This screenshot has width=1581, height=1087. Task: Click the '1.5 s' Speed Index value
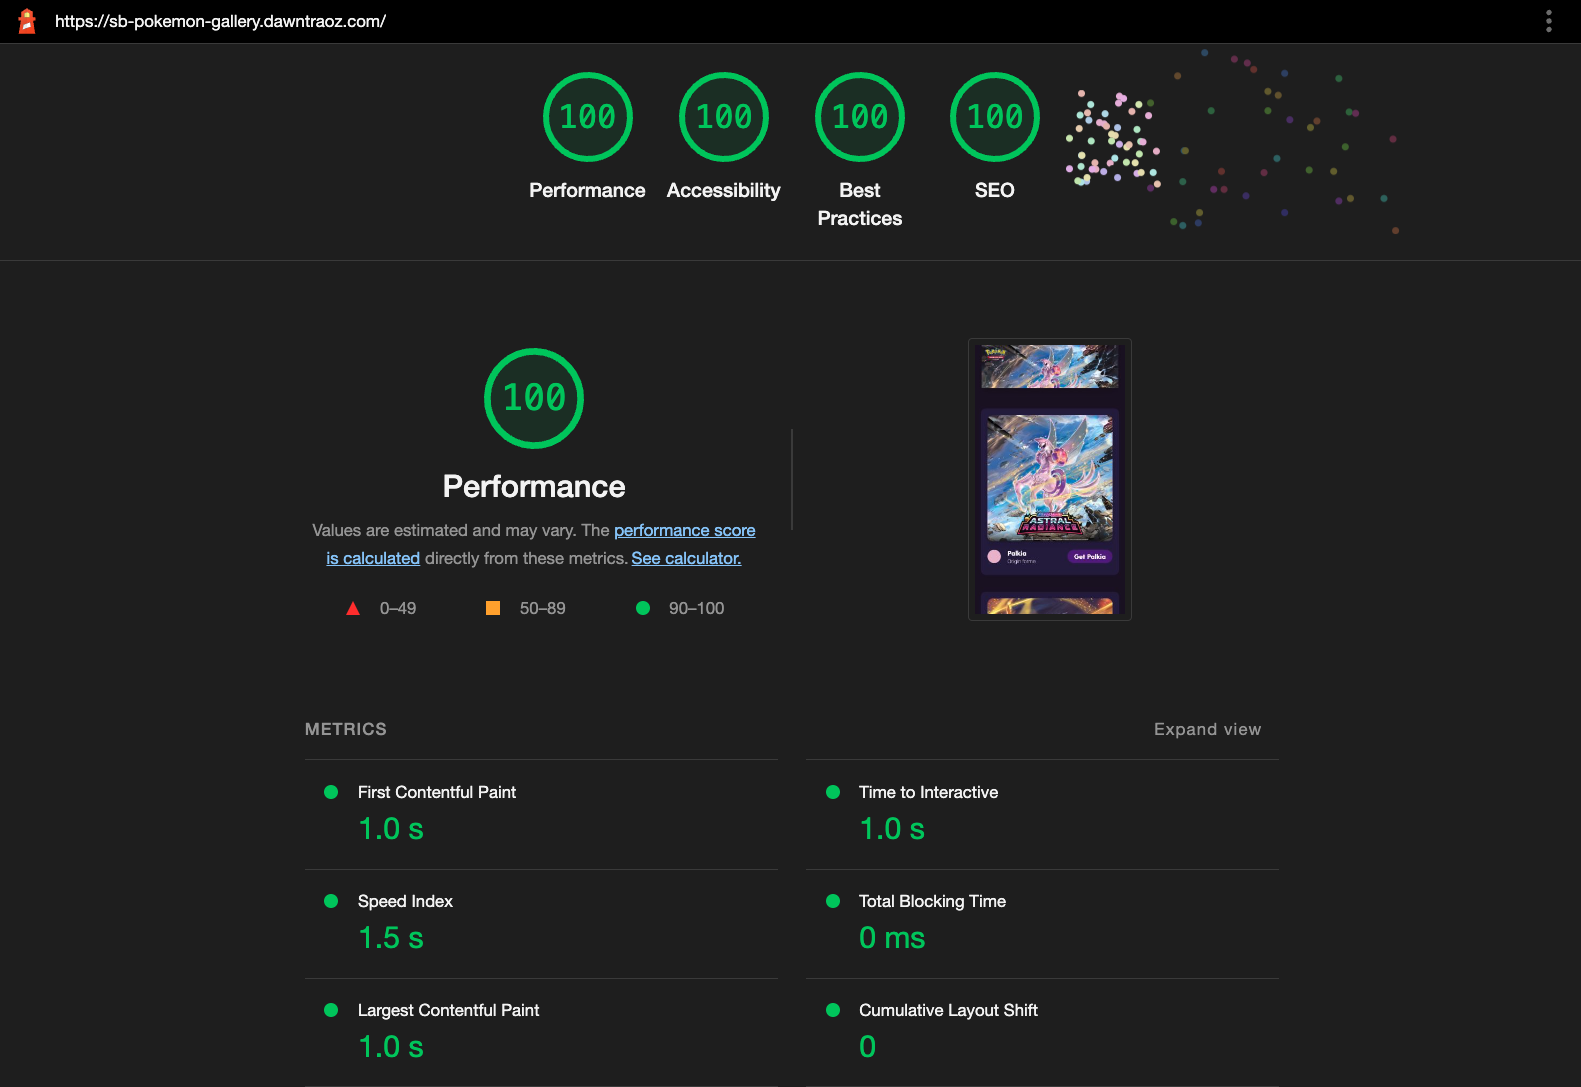pyautogui.click(x=391, y=938)
